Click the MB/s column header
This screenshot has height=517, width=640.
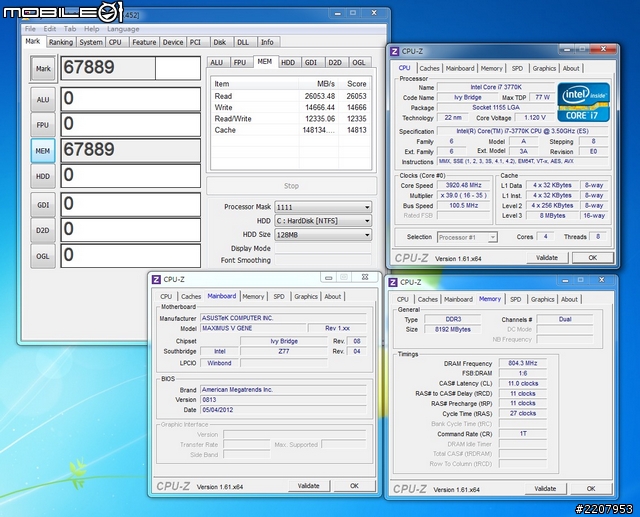click(x=319, y=84)
